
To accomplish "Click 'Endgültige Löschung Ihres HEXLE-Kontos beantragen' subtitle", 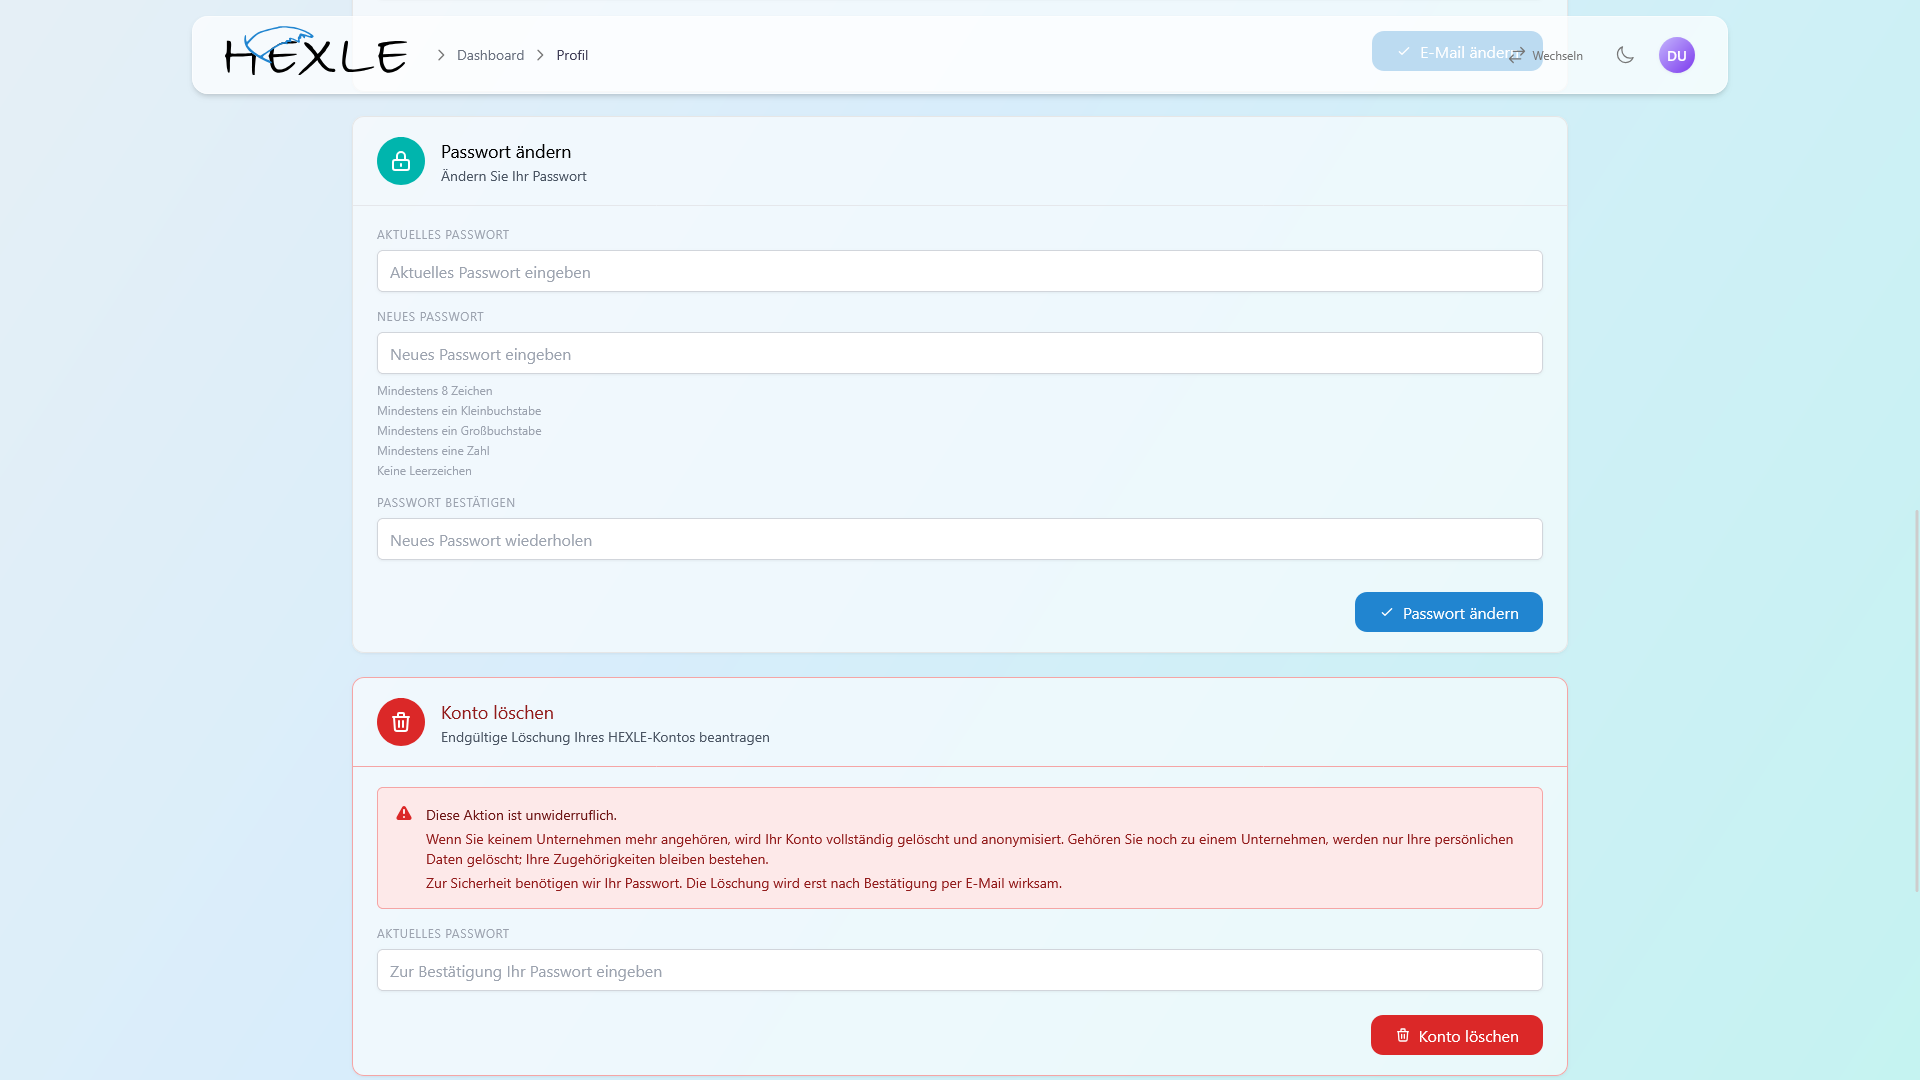I will (x=605, y=737).
